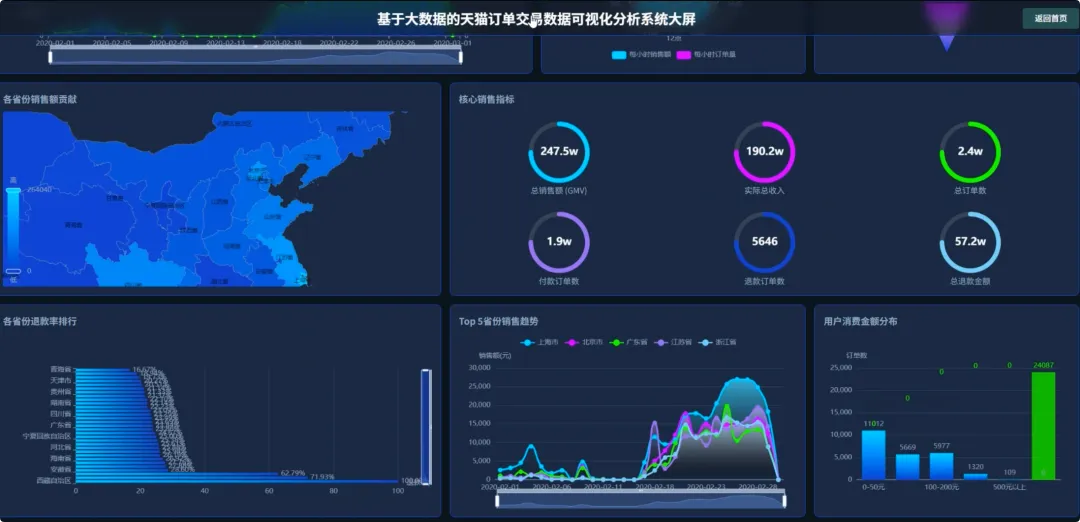
Task: Click the 总销售额 (GMV) label
Action: click(x=559, y=191)
